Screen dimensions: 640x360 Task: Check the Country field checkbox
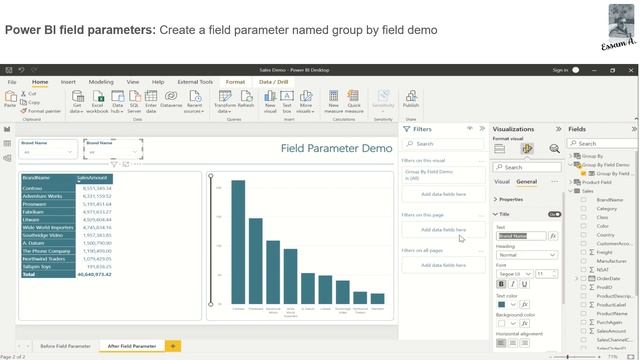584,235
